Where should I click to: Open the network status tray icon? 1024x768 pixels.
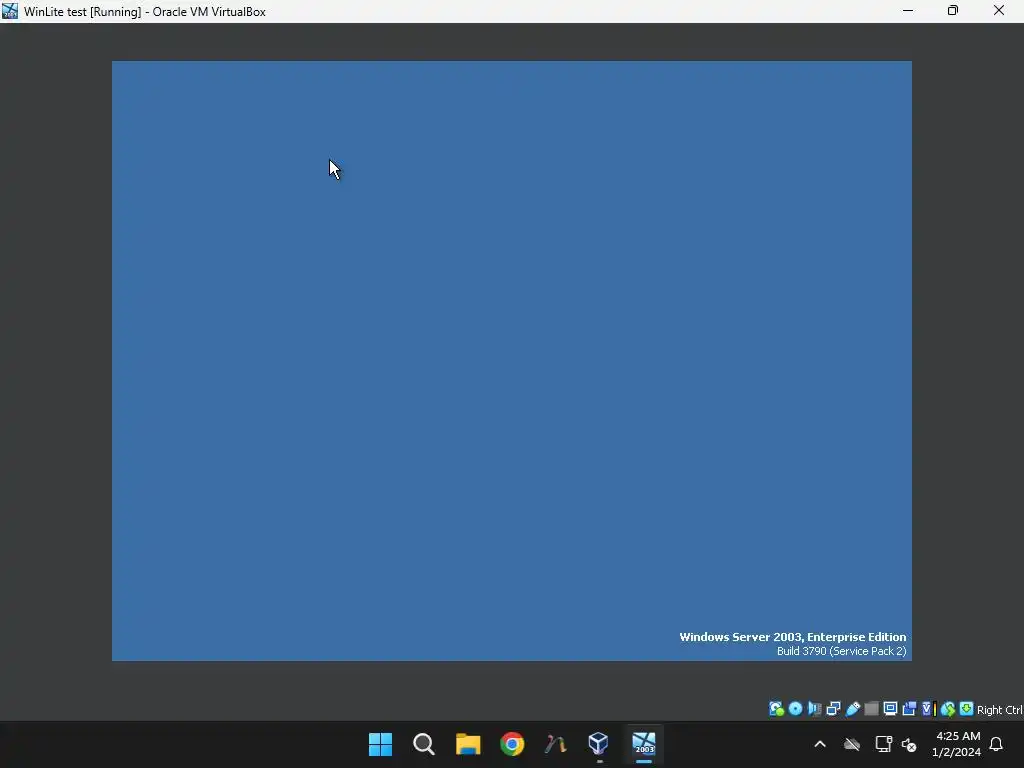click(884, 744)
